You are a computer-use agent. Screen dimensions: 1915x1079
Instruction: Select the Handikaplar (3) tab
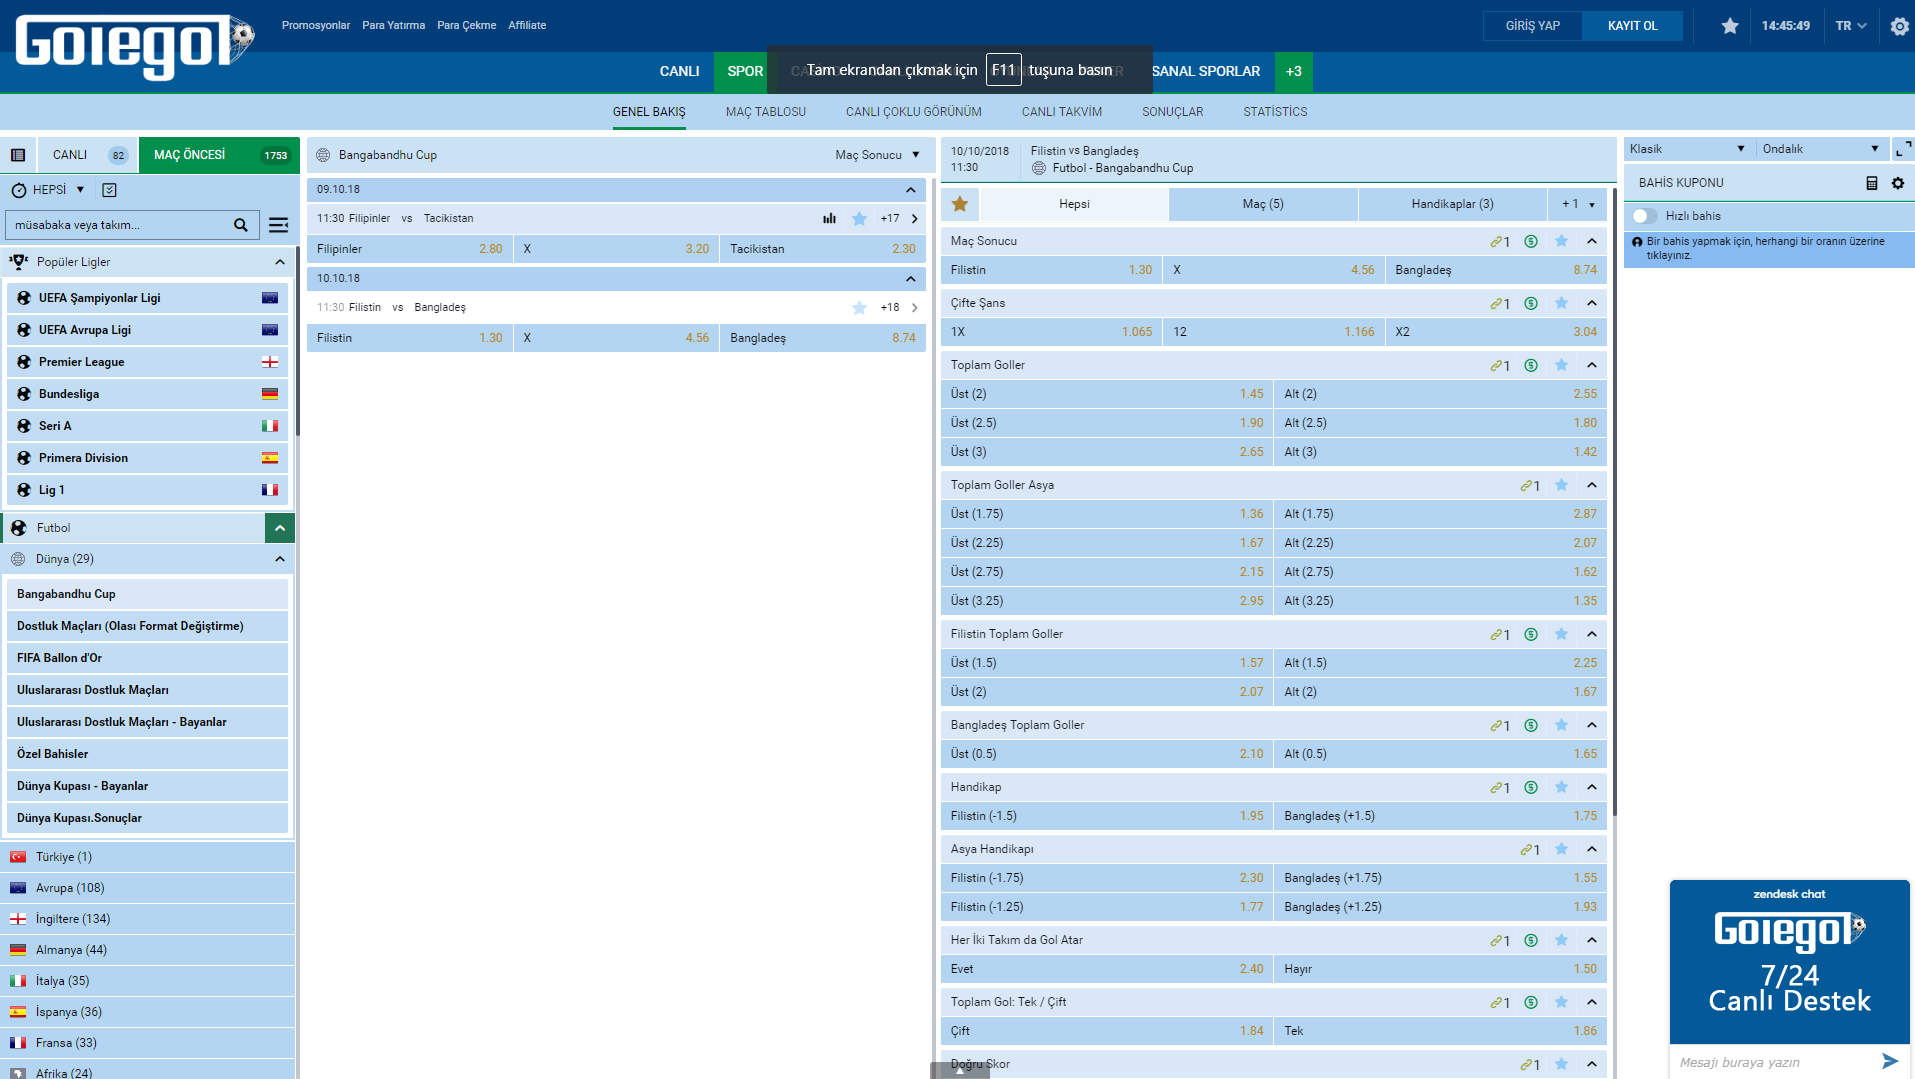click(x=1452, y=204)
